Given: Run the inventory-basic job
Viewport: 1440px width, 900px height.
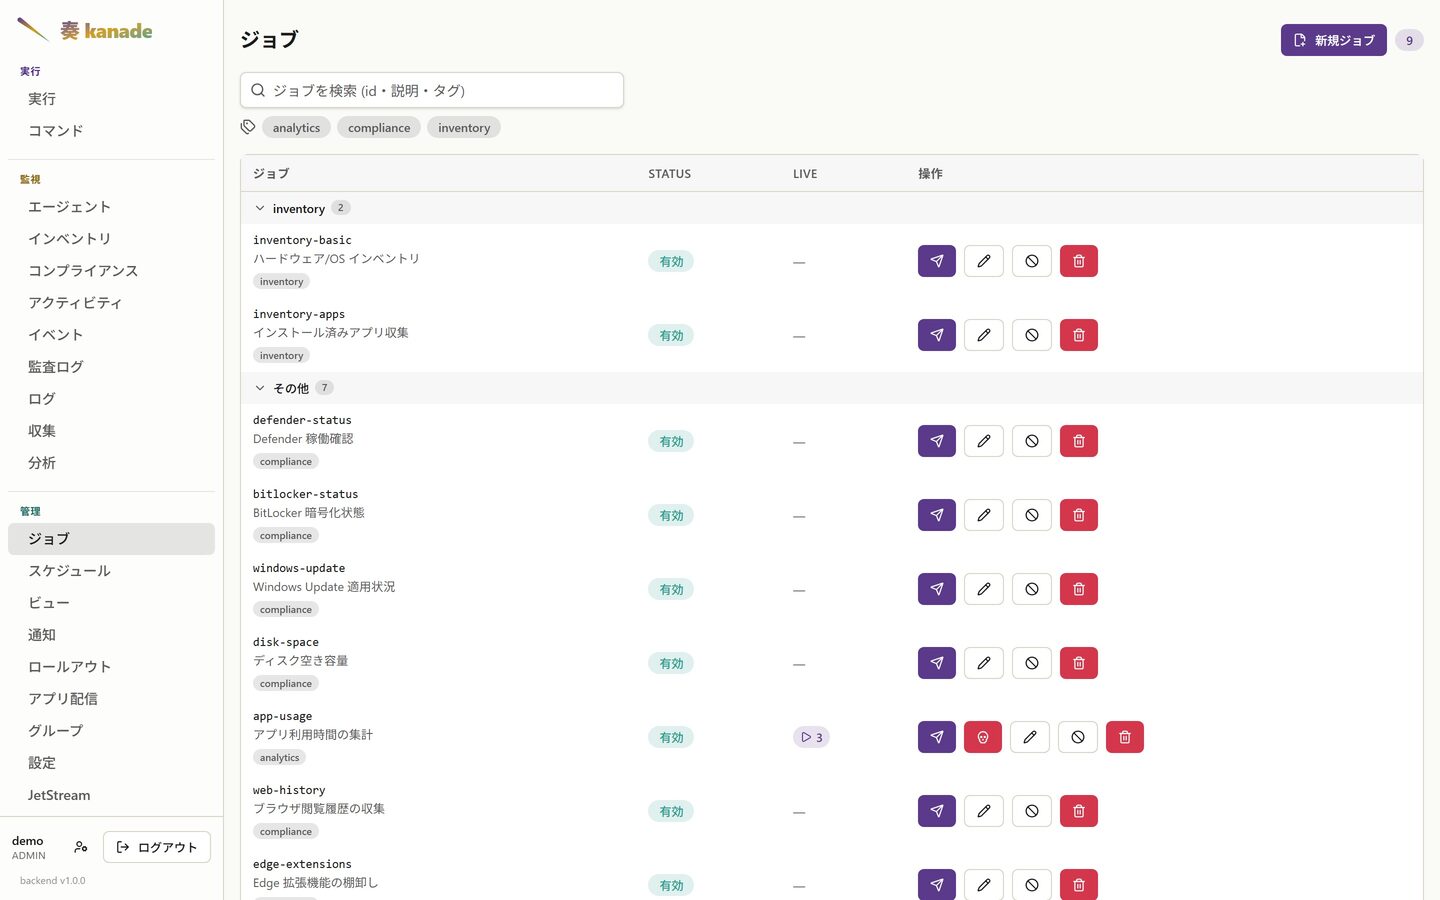Looking at the screenshot, I should [937, 261].
